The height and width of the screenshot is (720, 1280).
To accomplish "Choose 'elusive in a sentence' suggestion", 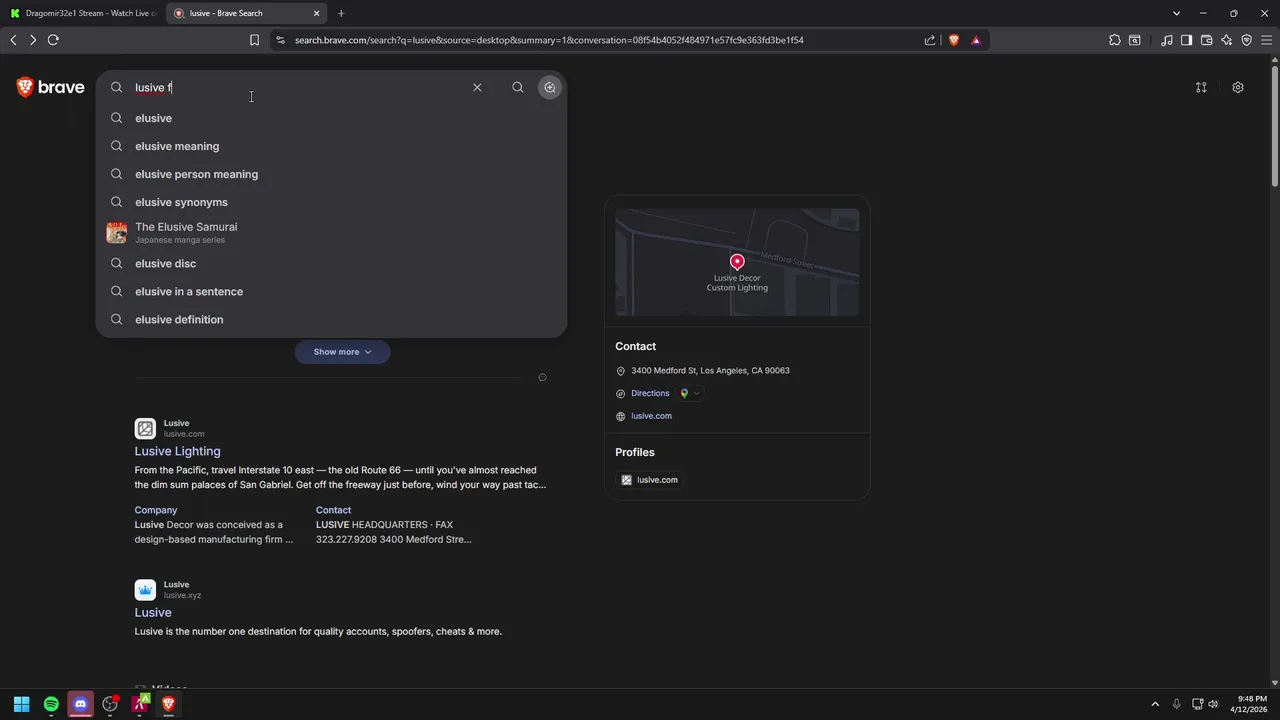I will [x=331, y=291].
